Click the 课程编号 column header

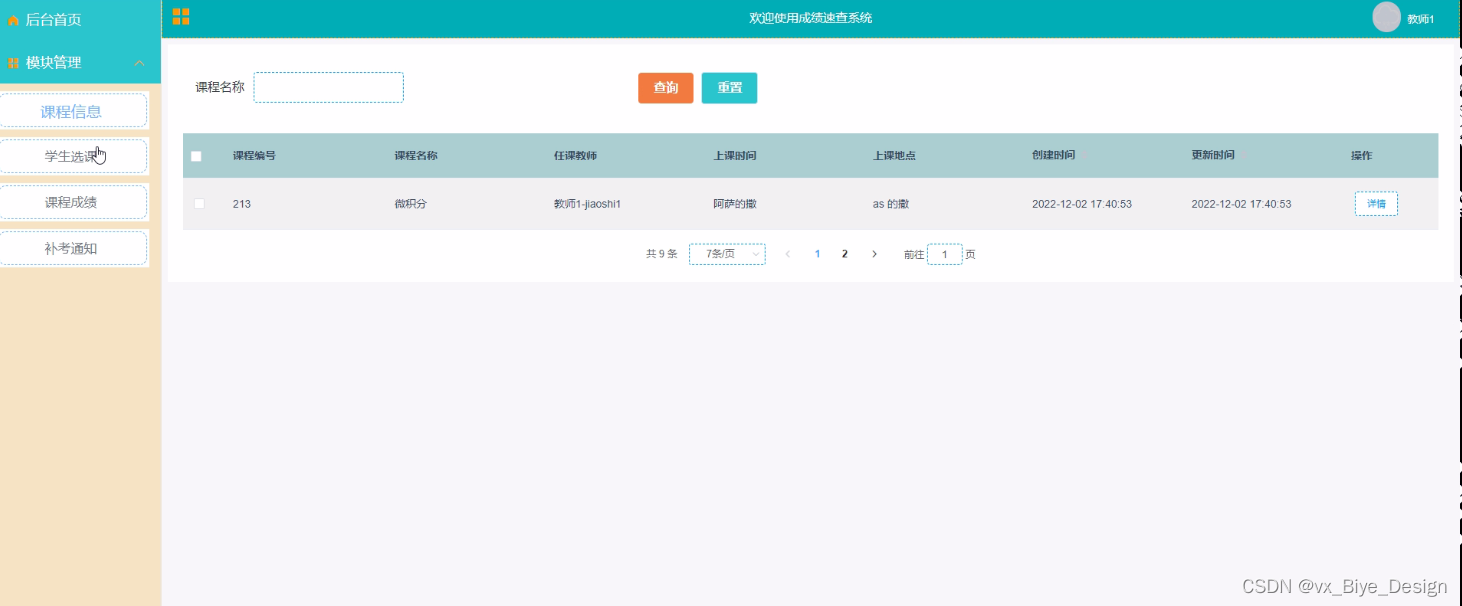tap(254, 156)
